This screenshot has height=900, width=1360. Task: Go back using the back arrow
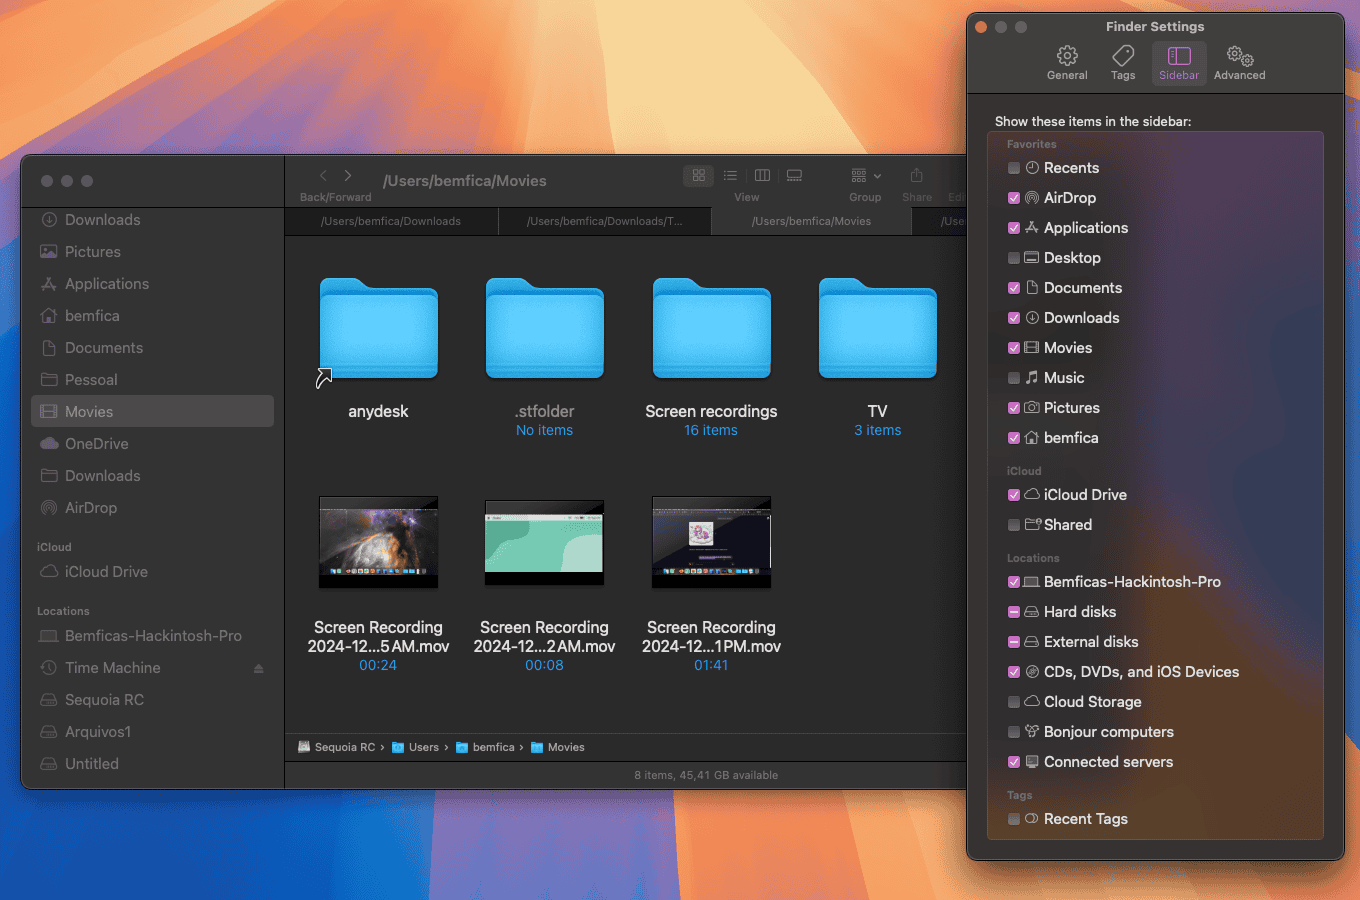pyautogui.click(x=323, y=176)
